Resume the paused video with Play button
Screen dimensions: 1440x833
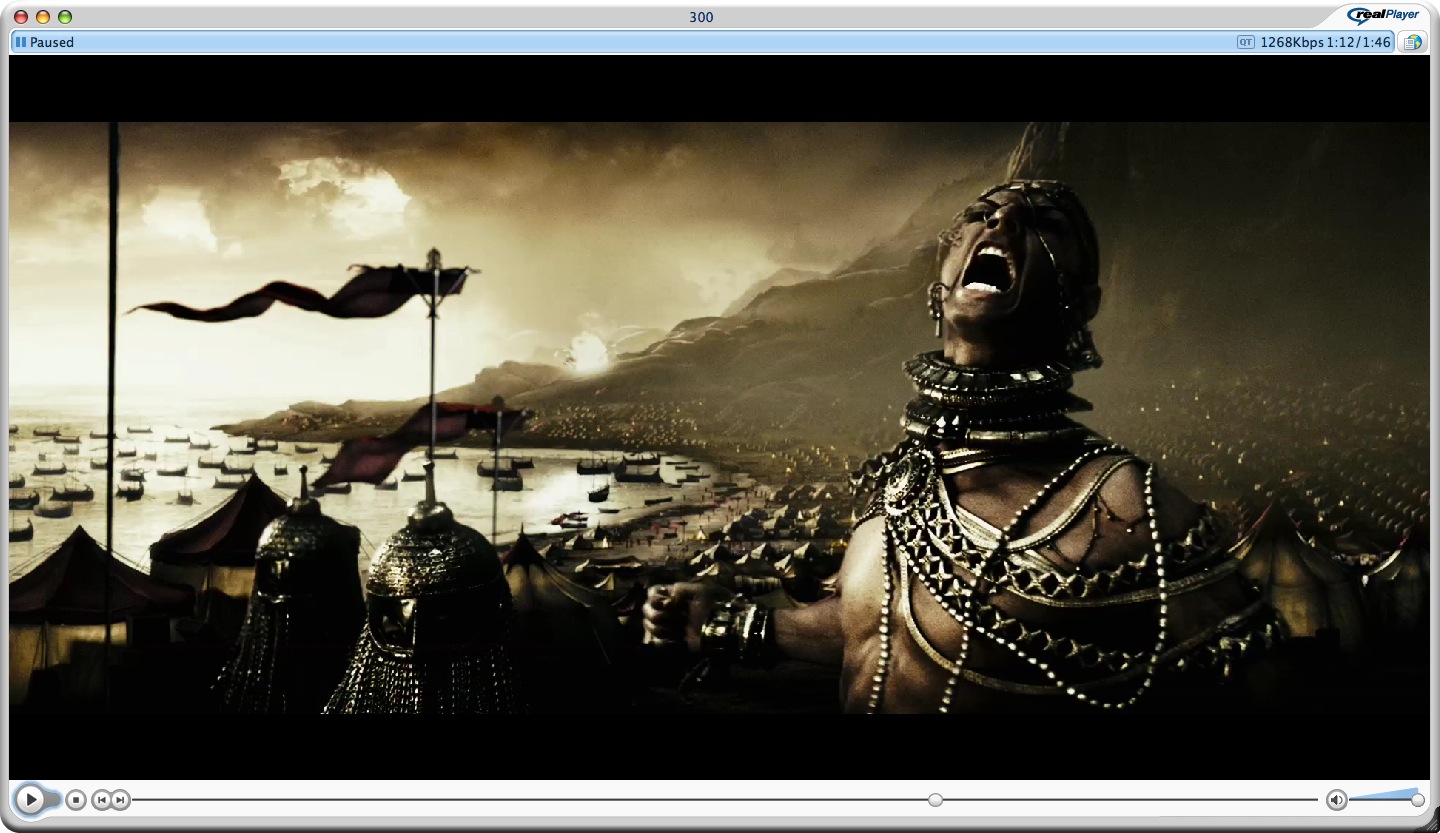click(31, 799)
